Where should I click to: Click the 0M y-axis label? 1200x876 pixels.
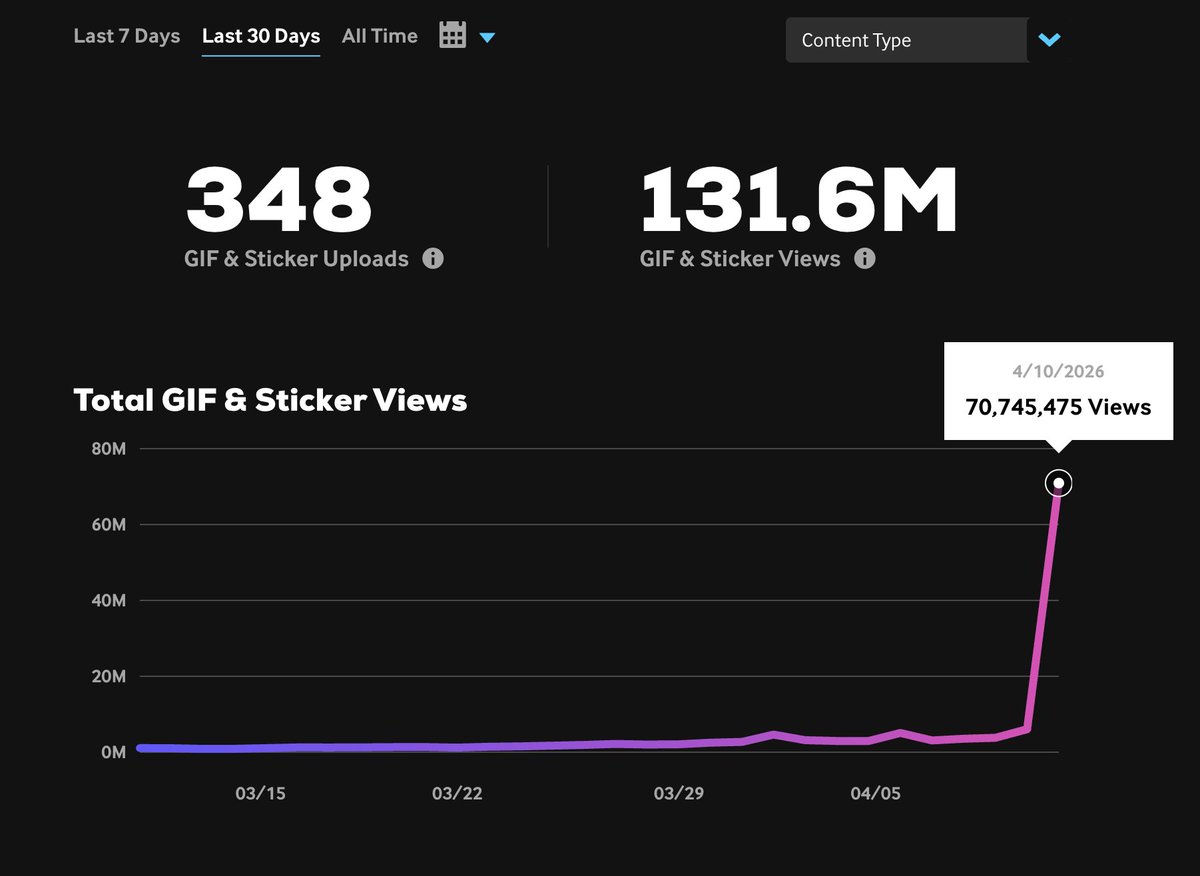click(x=113, y=752)
